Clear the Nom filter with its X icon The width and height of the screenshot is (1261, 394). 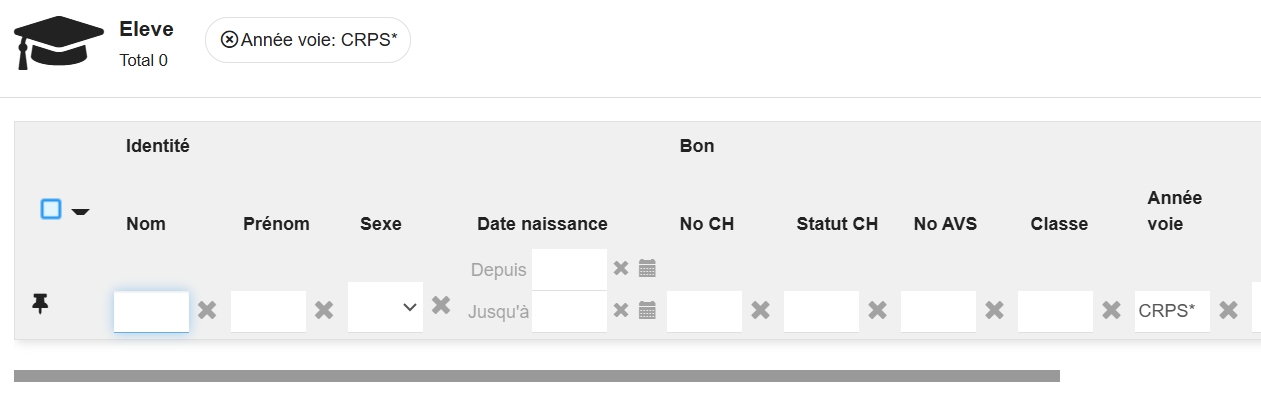click(207, 310)
